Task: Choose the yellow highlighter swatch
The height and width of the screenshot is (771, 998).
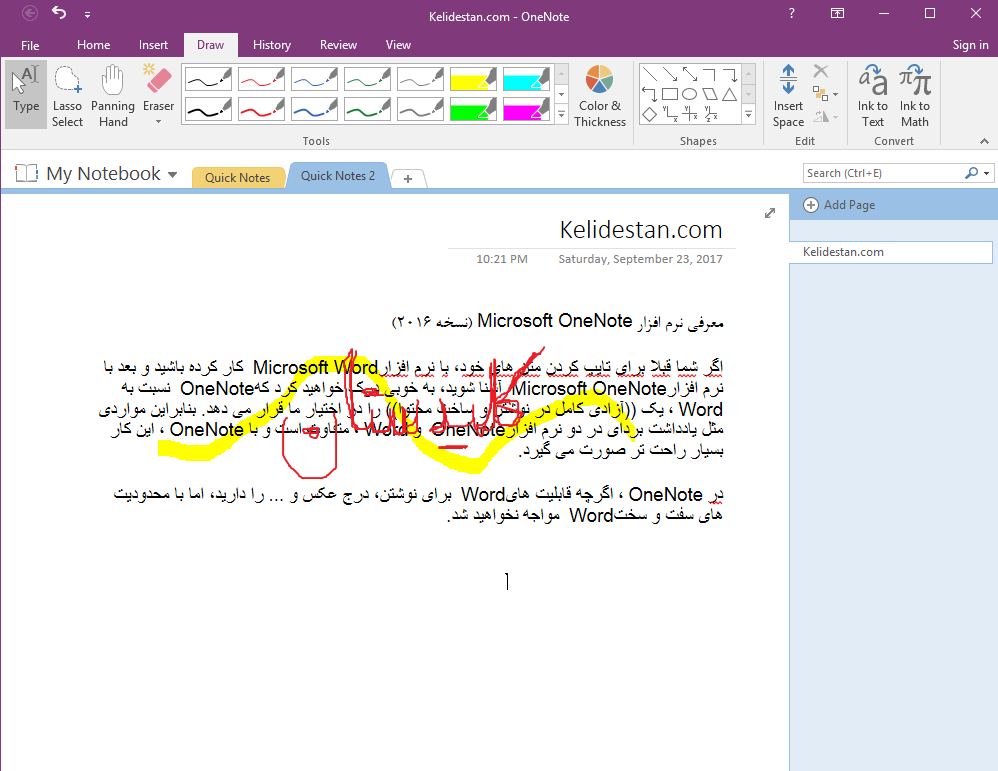Action: pyautogui.click(x=472, y=79)
